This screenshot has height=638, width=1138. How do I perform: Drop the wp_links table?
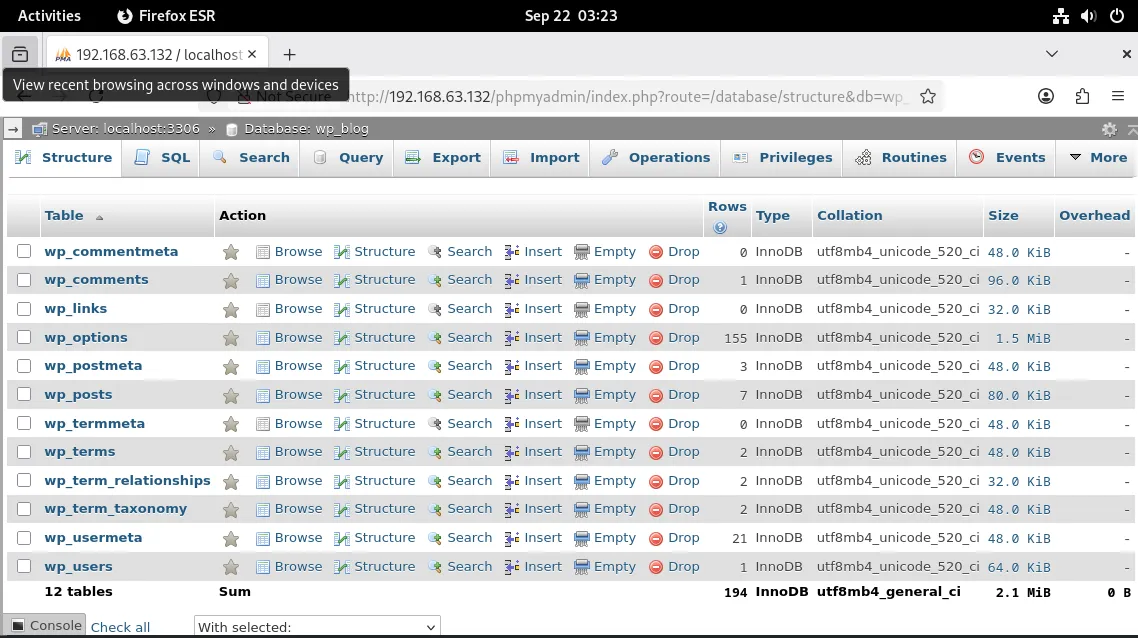[x=674, y=309]
